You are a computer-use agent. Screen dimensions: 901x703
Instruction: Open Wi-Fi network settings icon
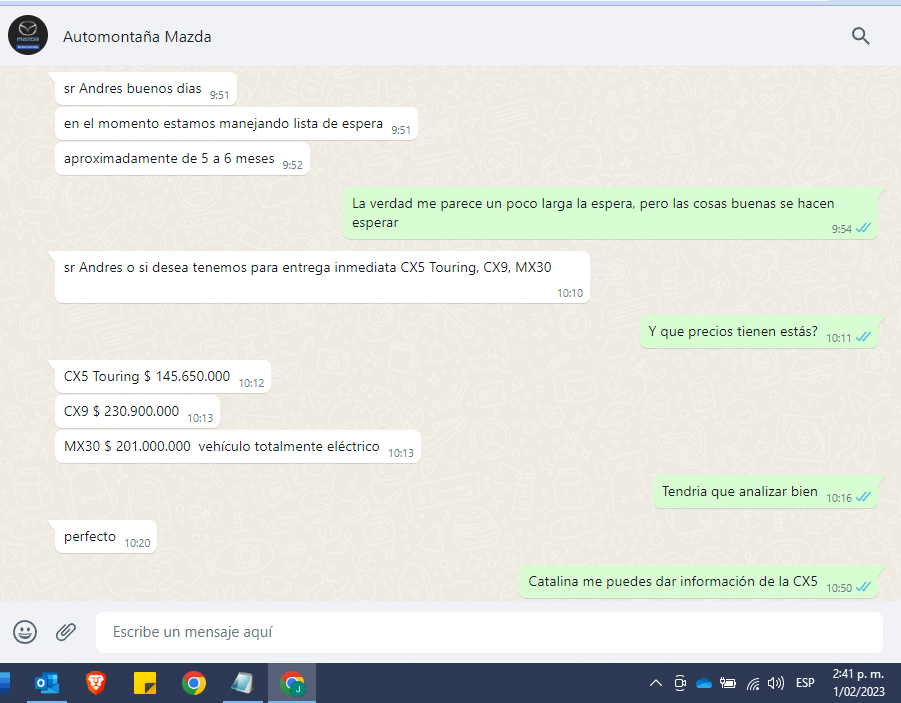click(753, 683)
